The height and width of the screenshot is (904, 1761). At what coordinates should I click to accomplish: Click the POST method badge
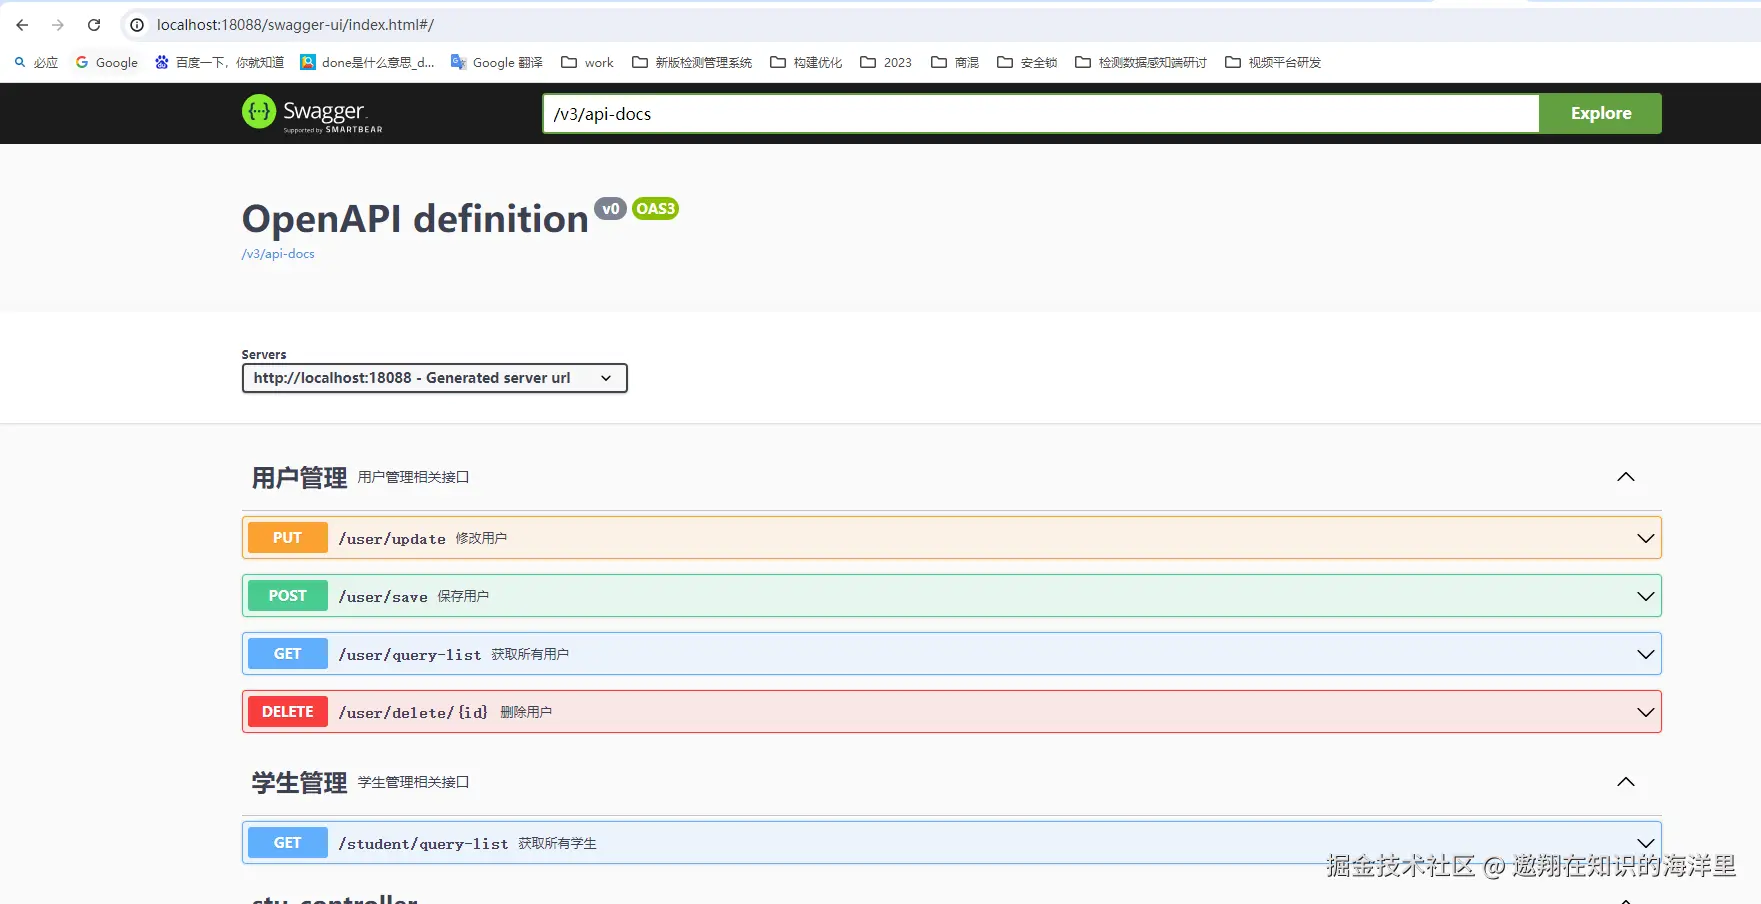(287, 596)
